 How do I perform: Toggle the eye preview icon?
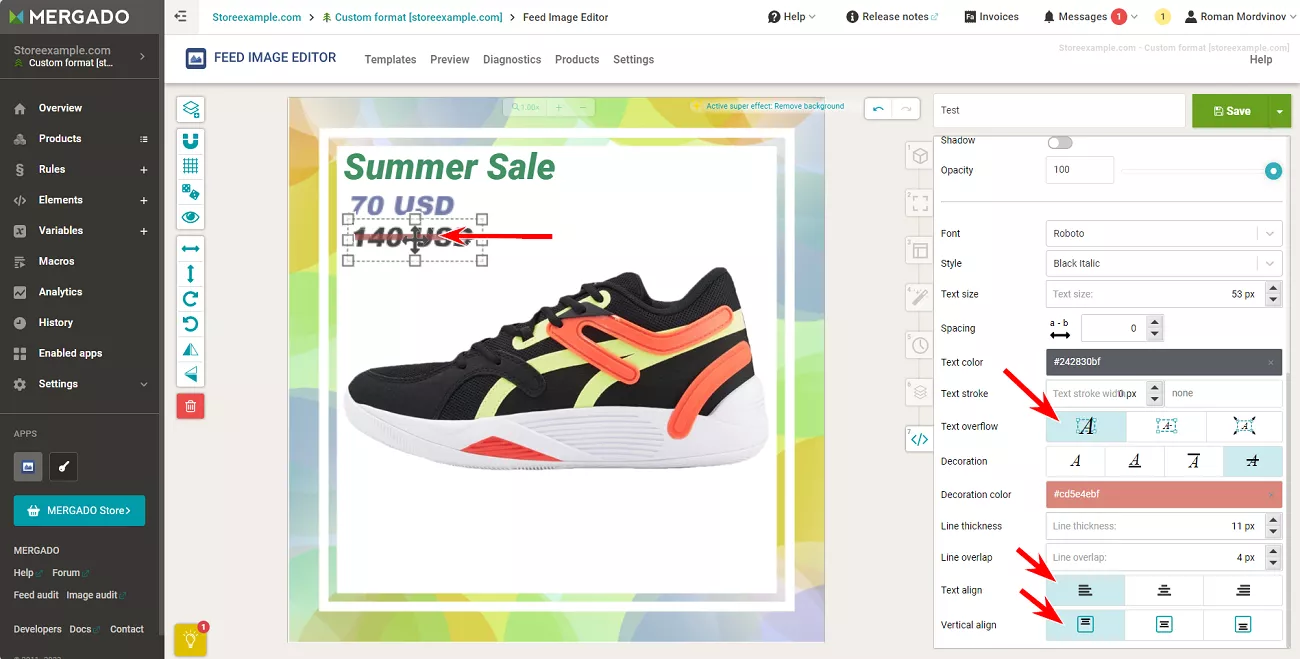pos(190,217)
